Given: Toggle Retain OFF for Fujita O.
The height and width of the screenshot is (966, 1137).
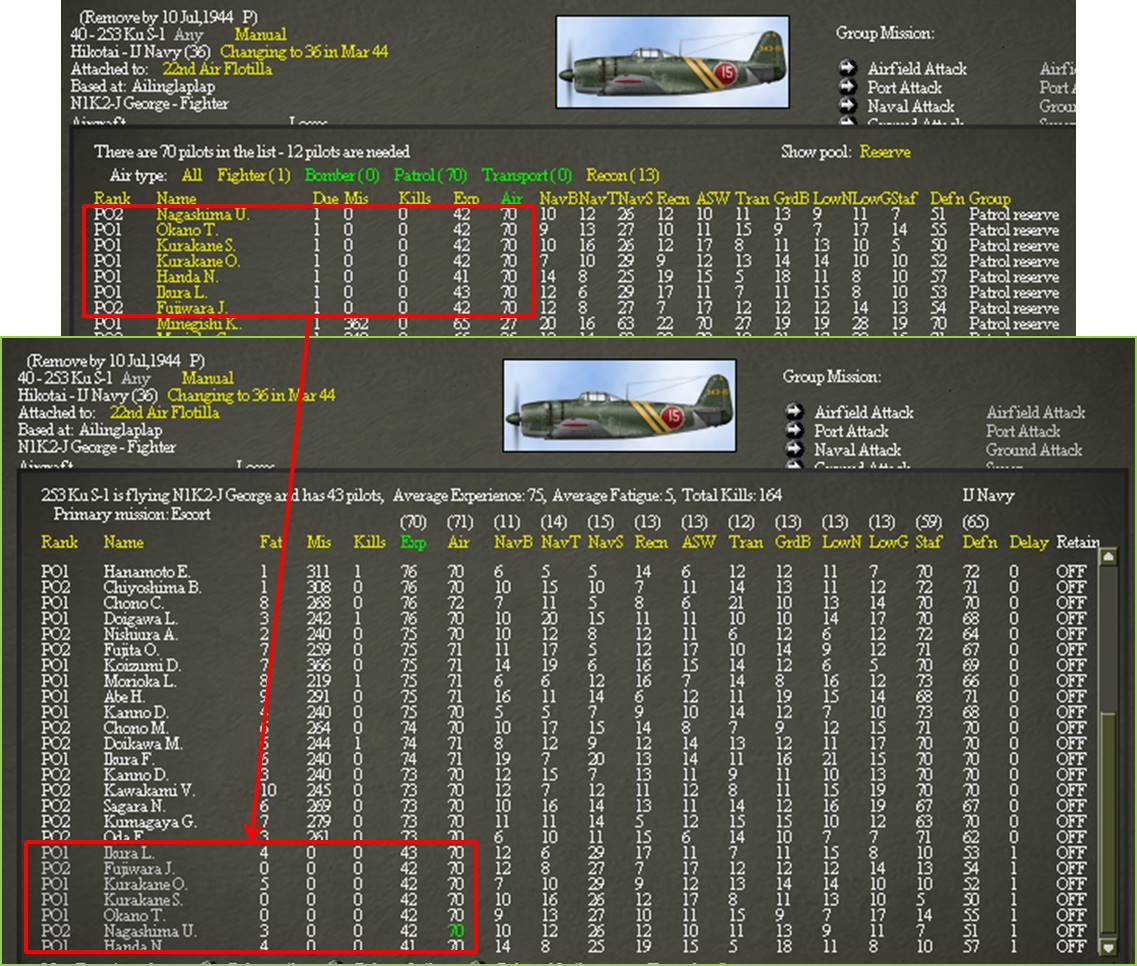Looking at the screenshot, I should 1070,650.
